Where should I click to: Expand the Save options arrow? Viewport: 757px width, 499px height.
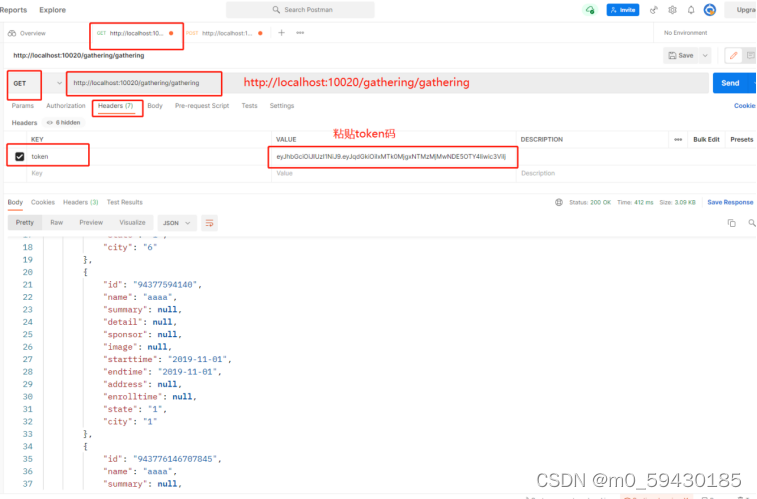point(705,55)
